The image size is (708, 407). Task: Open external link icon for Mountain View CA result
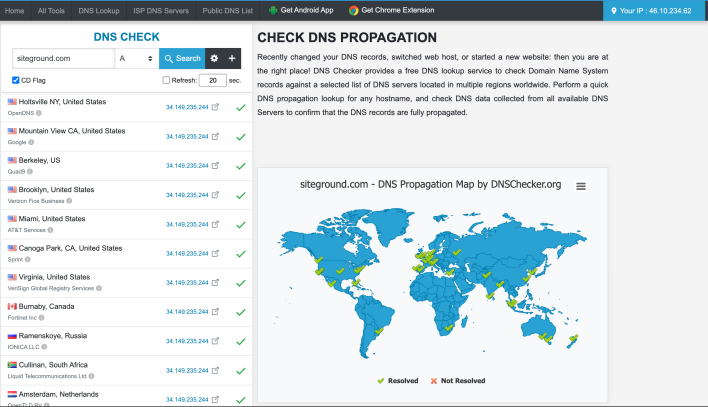(x=215, y=136)
